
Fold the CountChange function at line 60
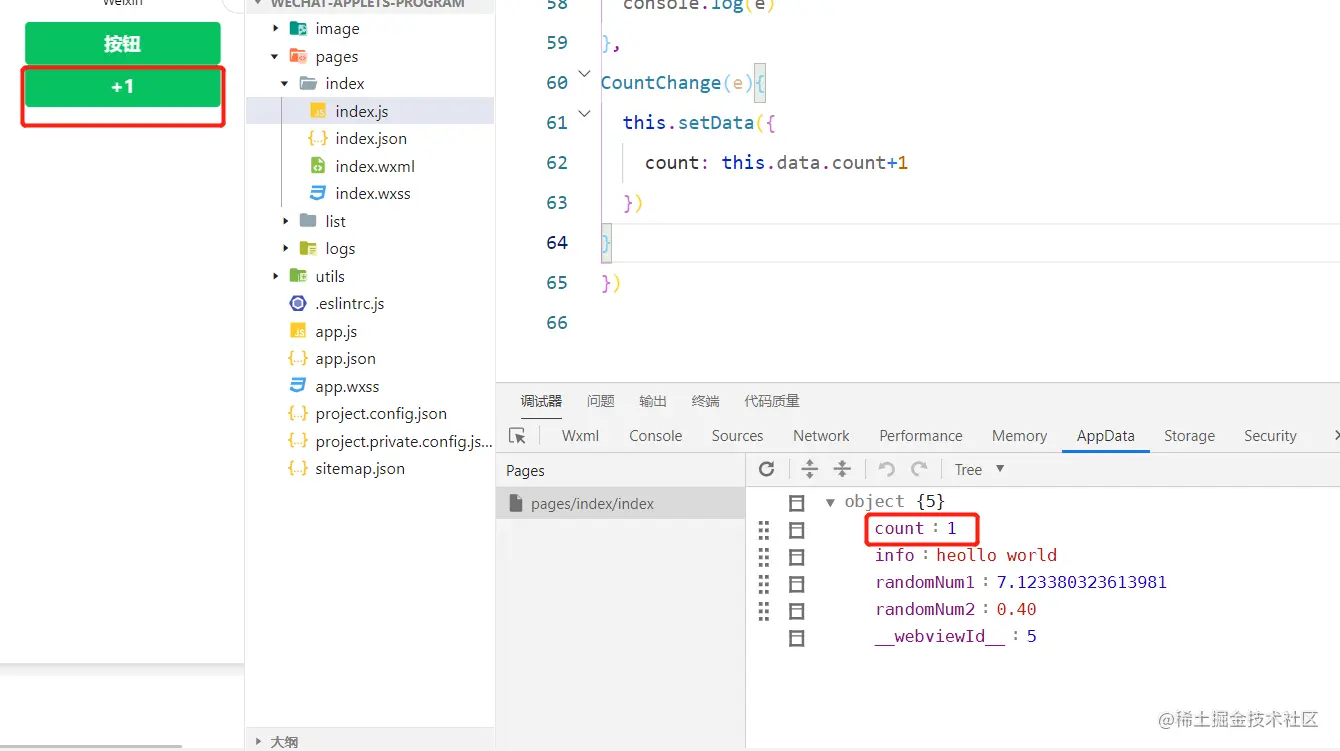584,75
